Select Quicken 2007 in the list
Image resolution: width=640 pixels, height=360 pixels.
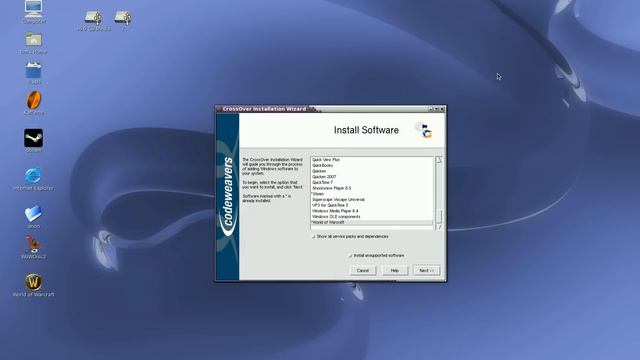click(371, 177)
